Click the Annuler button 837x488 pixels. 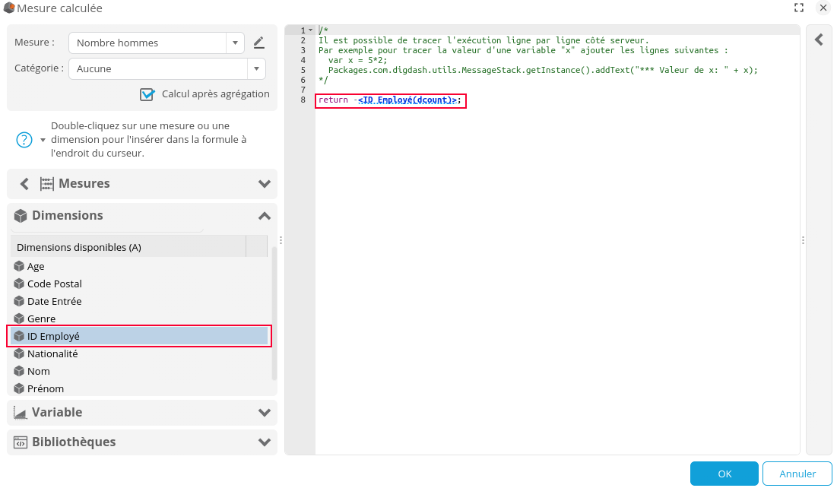click(x=797, y=473)
